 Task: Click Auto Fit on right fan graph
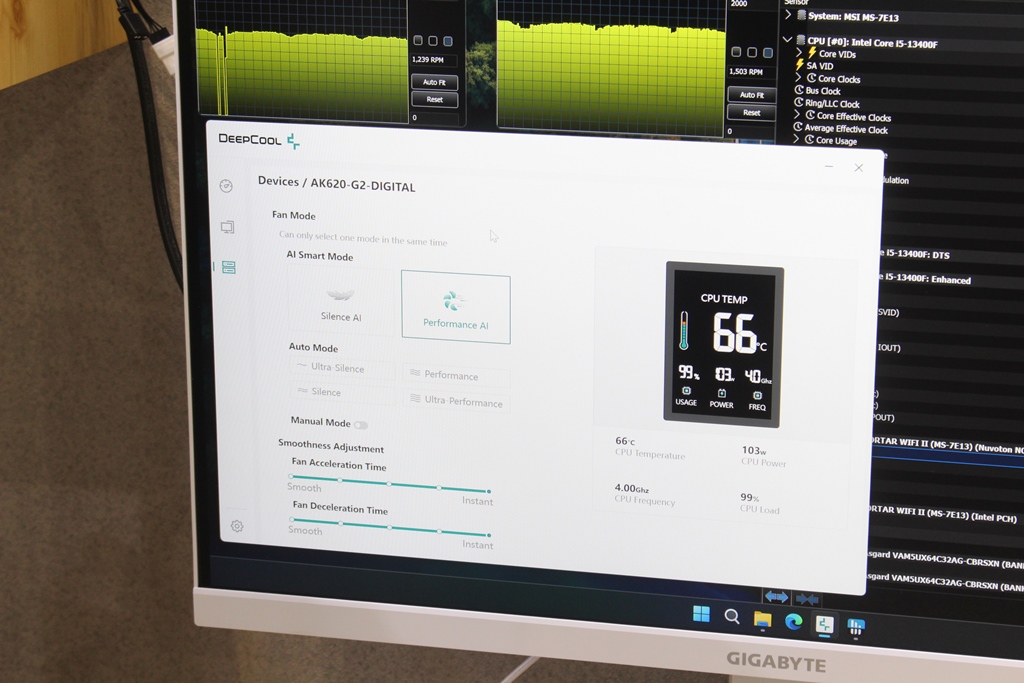[752, 95]
